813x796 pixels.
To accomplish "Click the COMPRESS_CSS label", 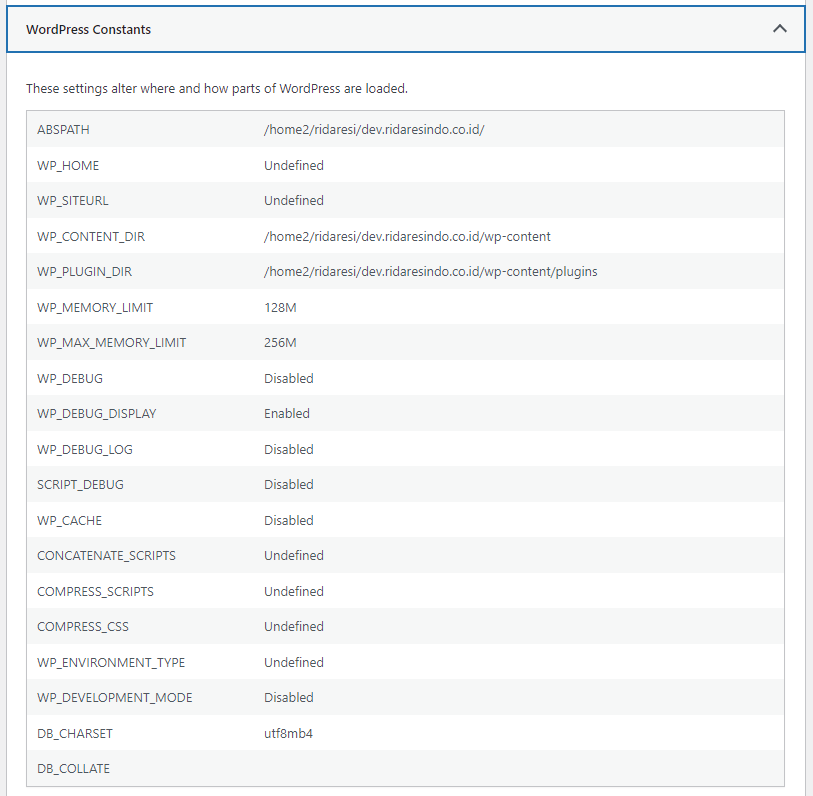I will [83, 627].
